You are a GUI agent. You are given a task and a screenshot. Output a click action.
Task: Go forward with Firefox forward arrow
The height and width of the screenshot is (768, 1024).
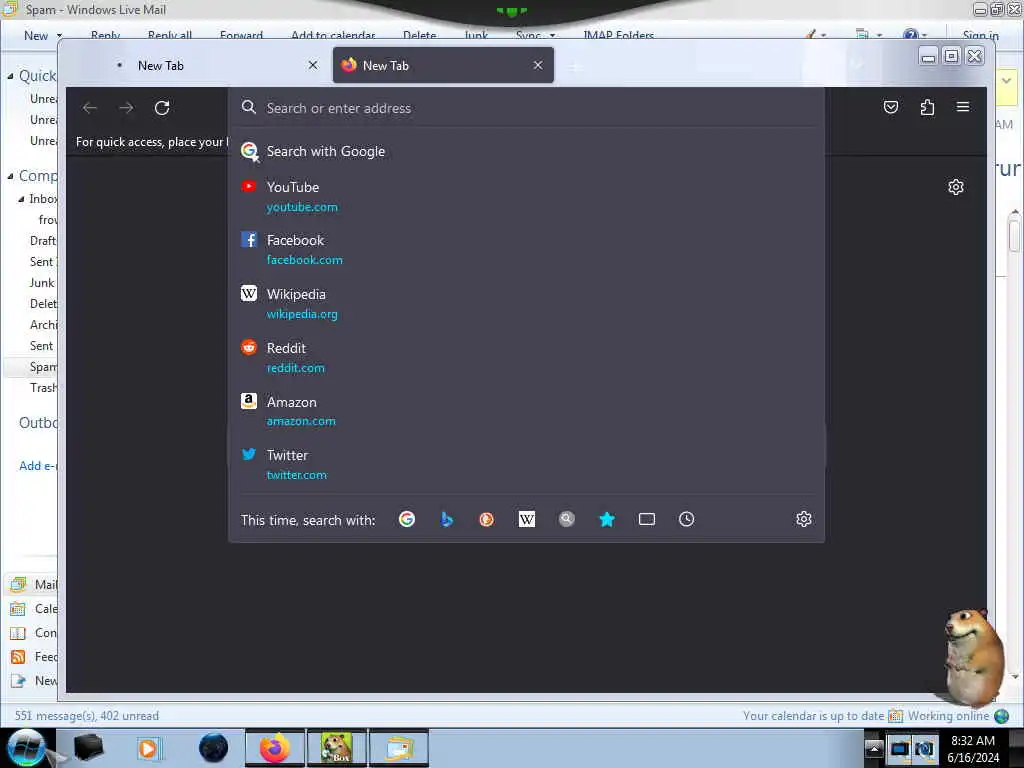[x=126, y=108]
